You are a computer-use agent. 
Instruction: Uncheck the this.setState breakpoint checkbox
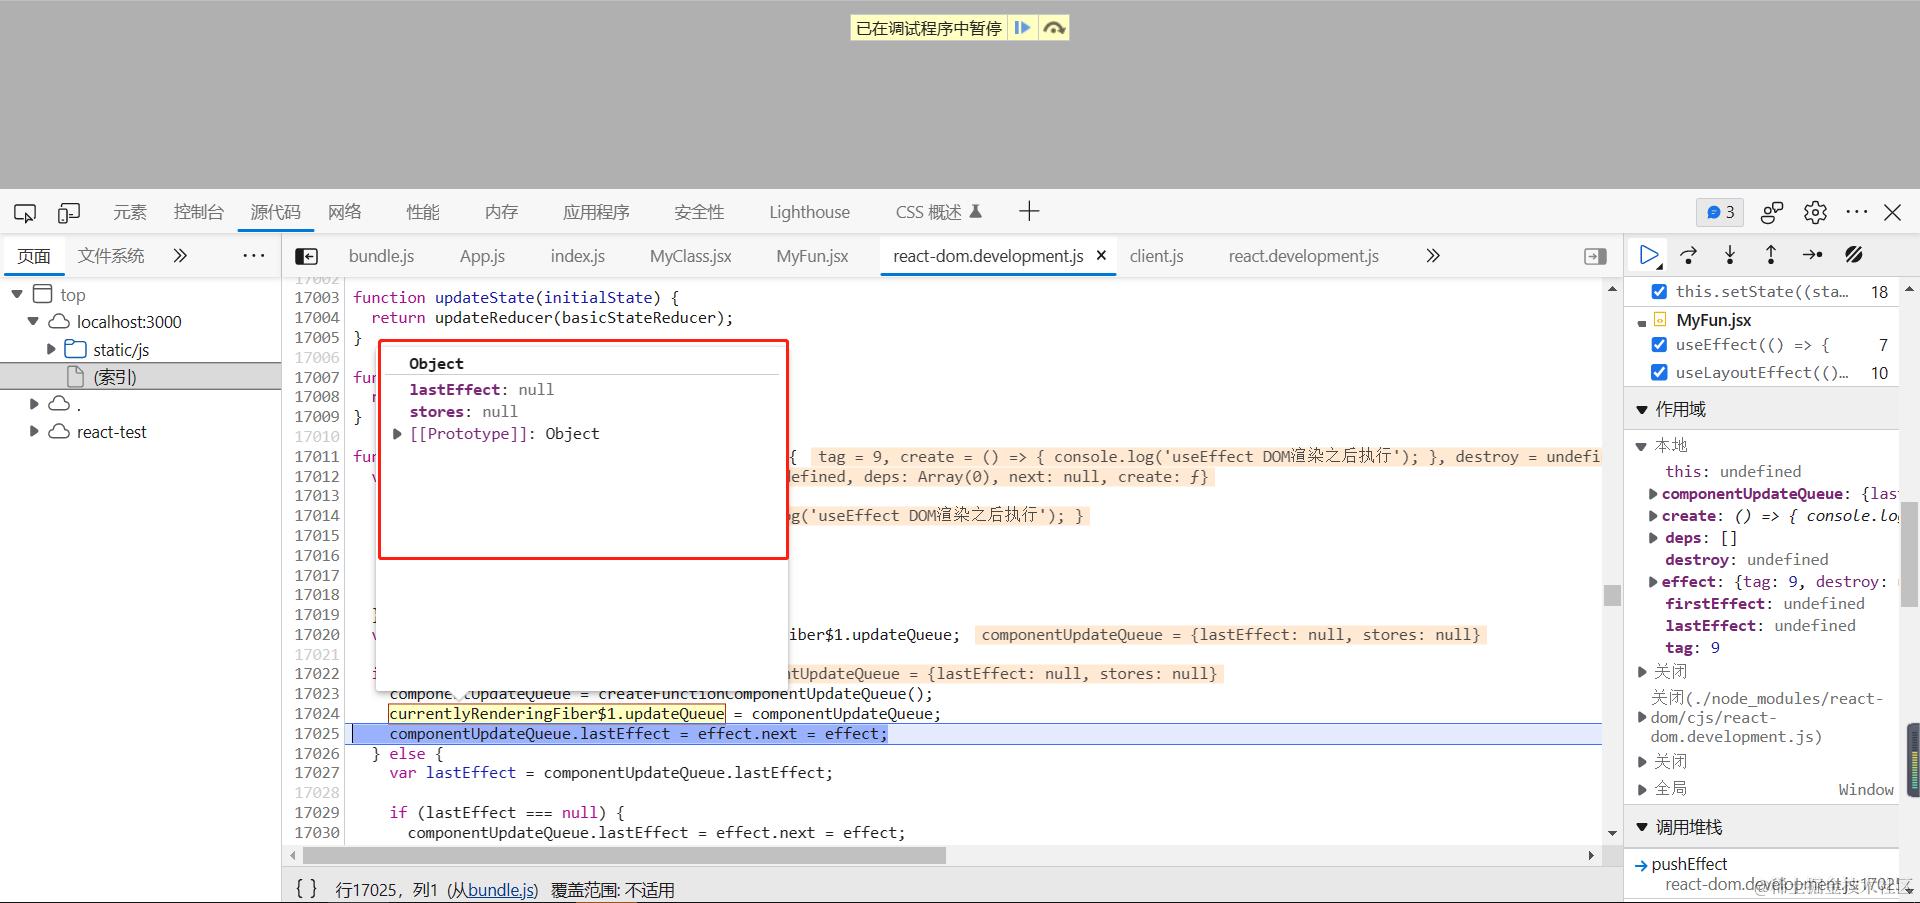[x=1659, y=291]
